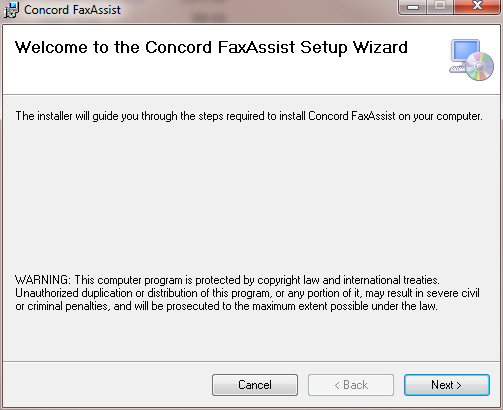Proceed with the Next > button

[x=447, y=385]
